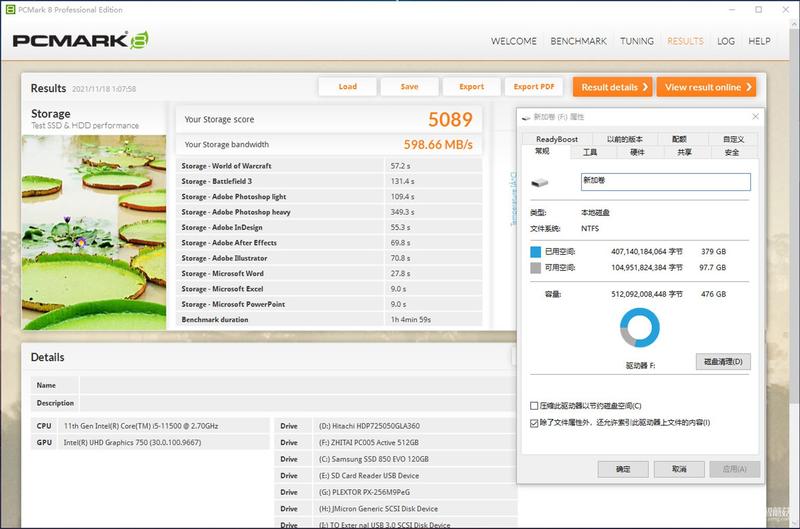This screenshot has height=529, width=800.
Task: Click the gray free-space color square
Action: click(535, 268)
